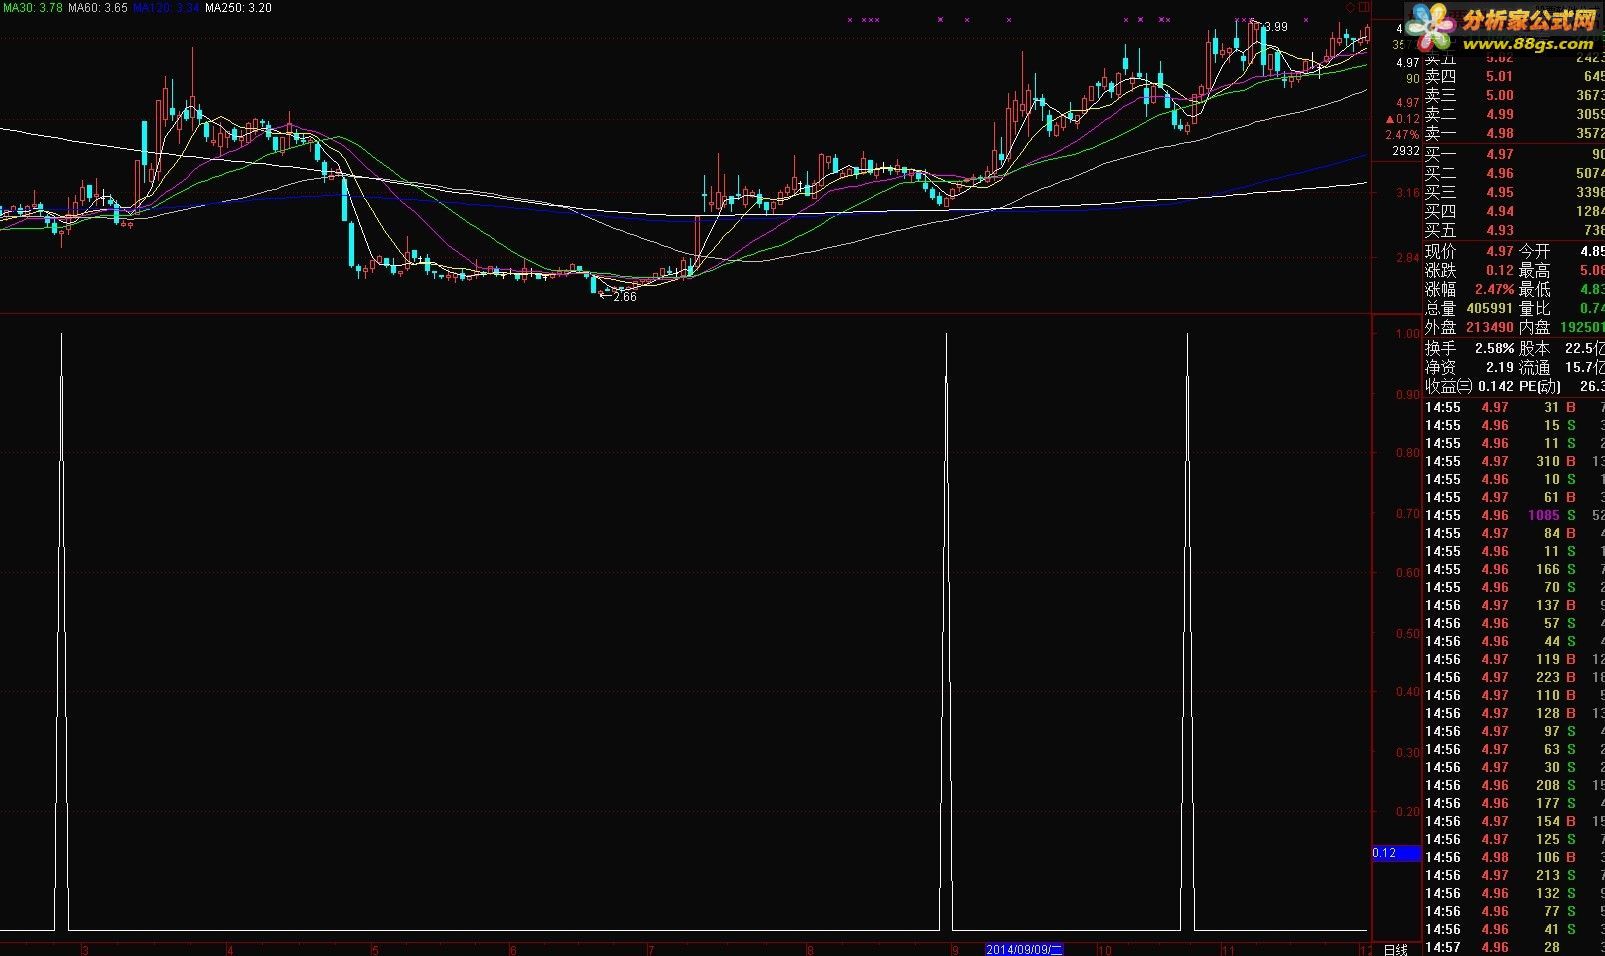This screenshot has height=956, width=1605.
Task: Click the 最低 low price field
Action: click(x=1562, y=289)
